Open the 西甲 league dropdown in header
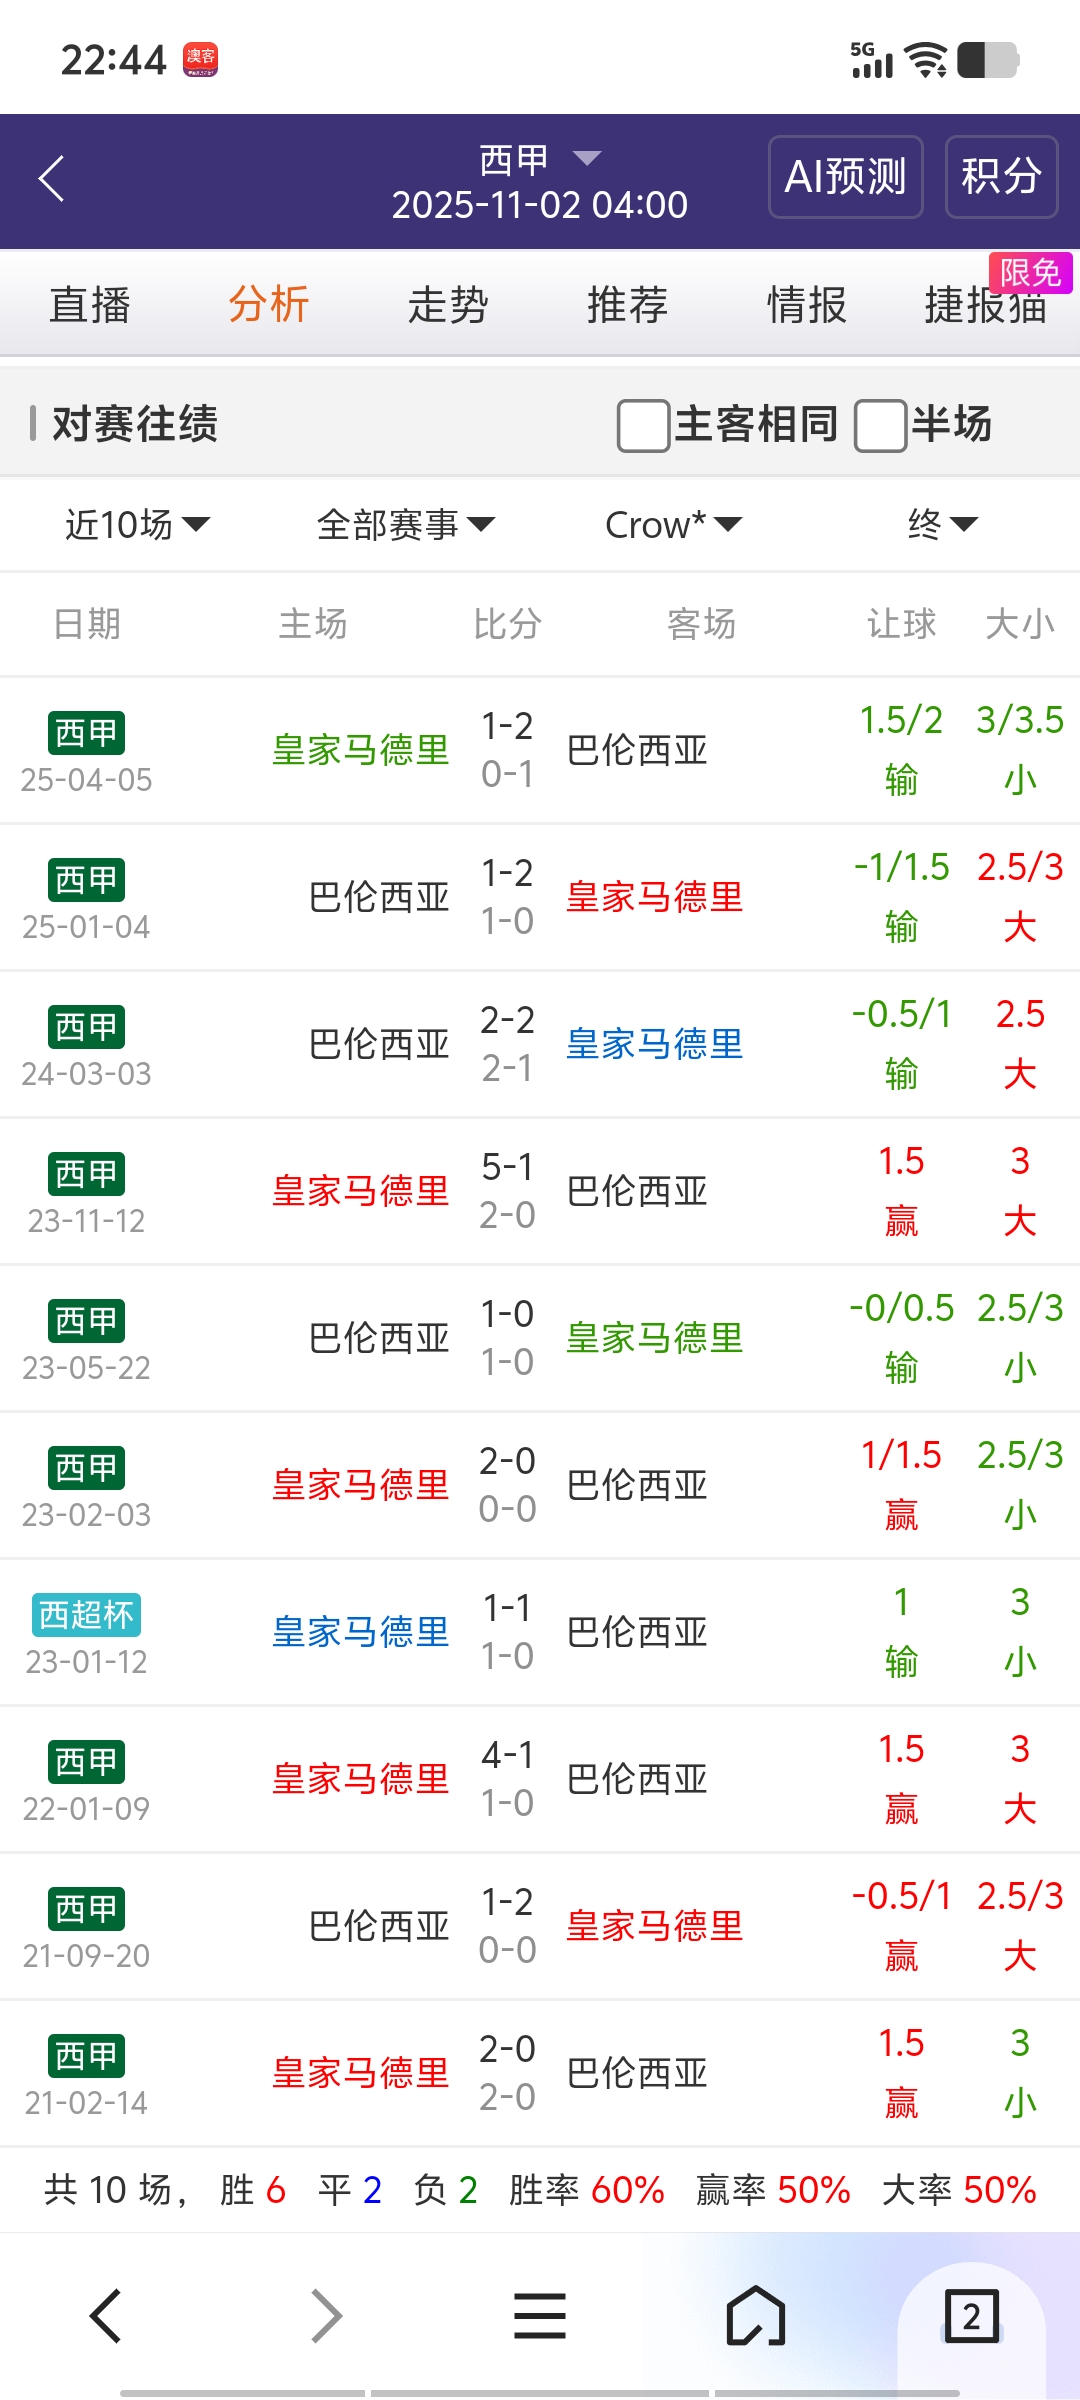Image resolution: width=1080 pixels, height=2400 pixels. pyautogui.click(x=540, y=158)
